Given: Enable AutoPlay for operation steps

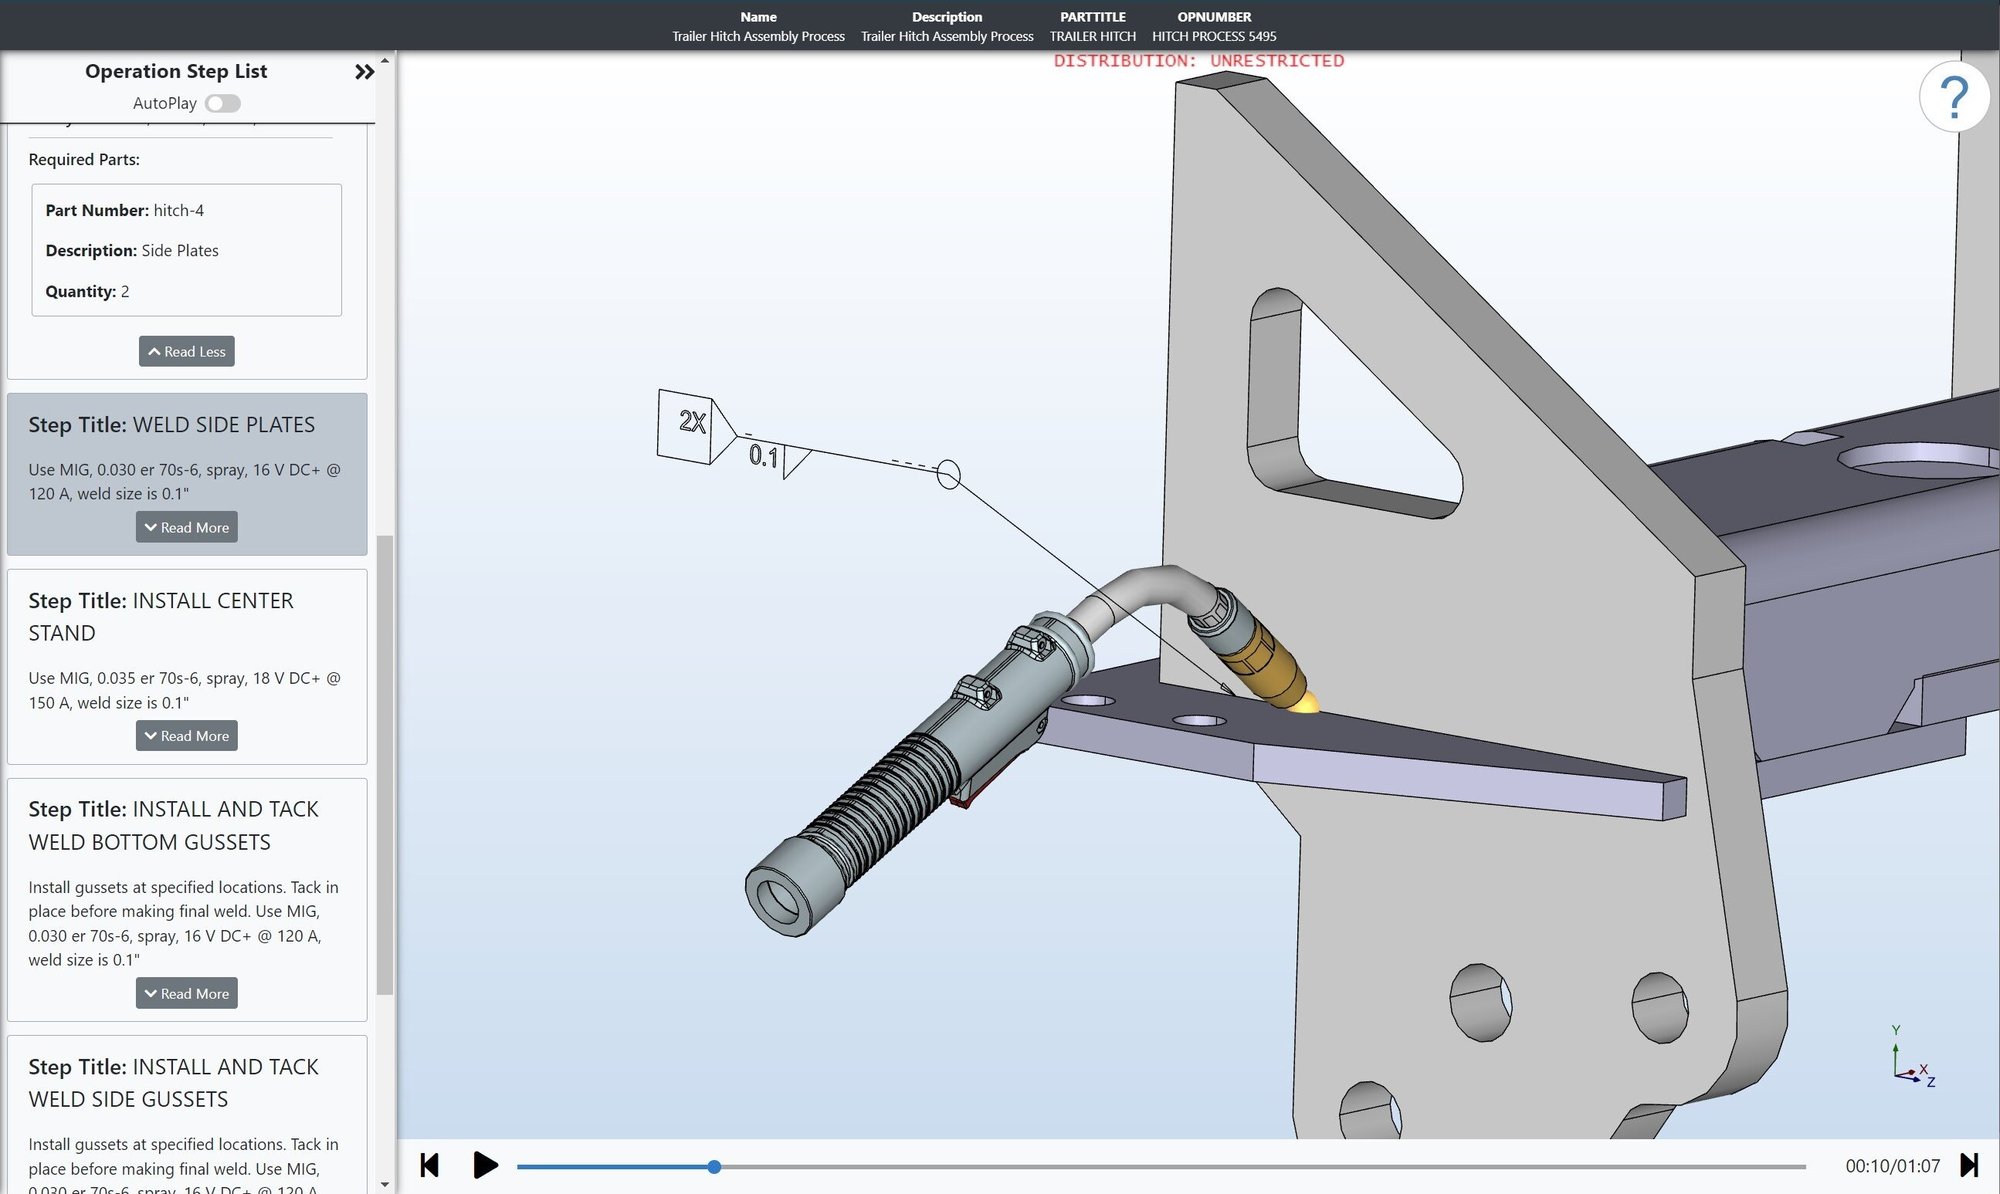Looking at the screenshot, I should click(223, 102).
